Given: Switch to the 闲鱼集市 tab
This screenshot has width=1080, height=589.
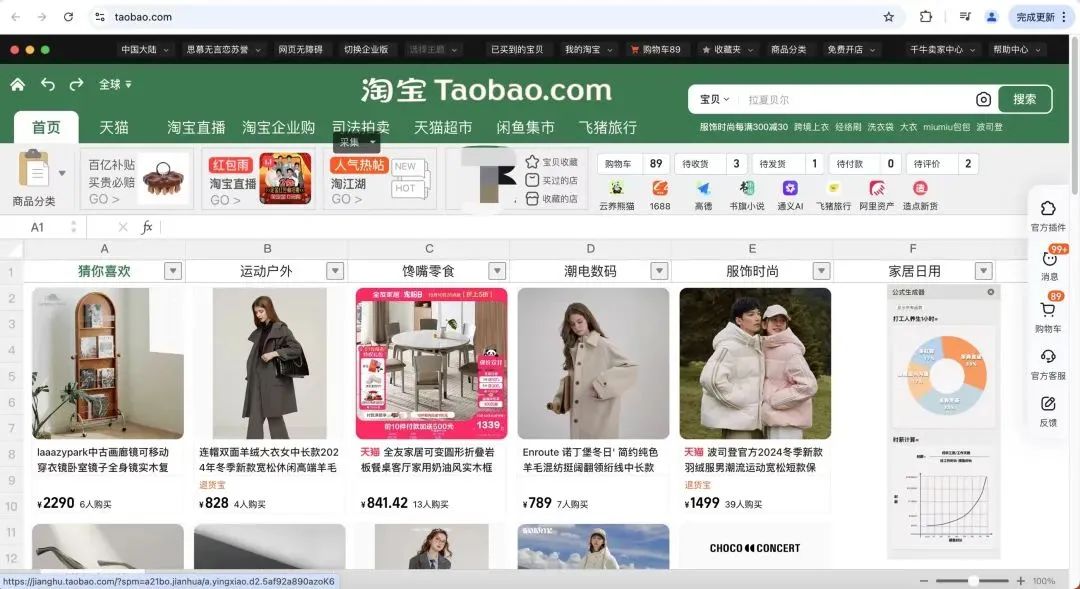Looking at the screenshot, I should pos(526,127).
